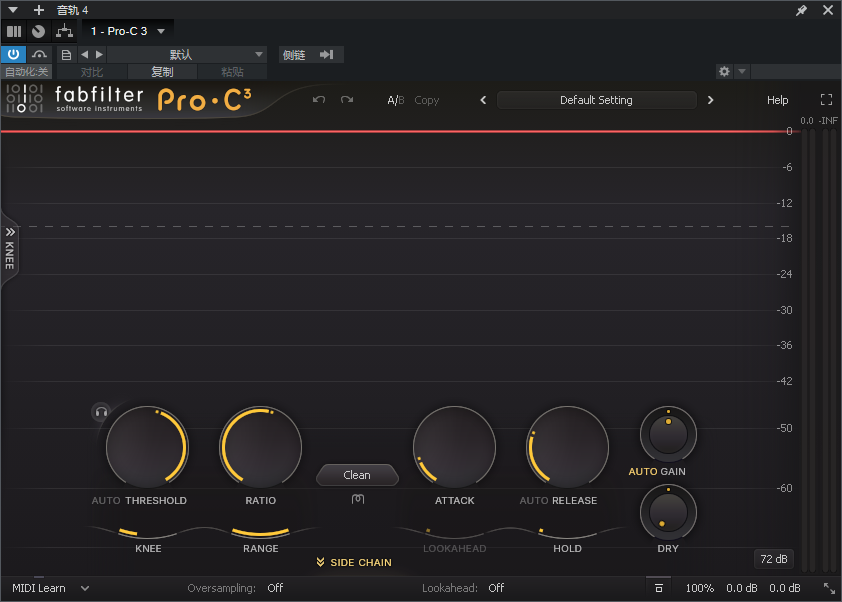Open the Clean style selector
Image resolution: width=842 pixels, height=602 pixels.
coord(357,475)
